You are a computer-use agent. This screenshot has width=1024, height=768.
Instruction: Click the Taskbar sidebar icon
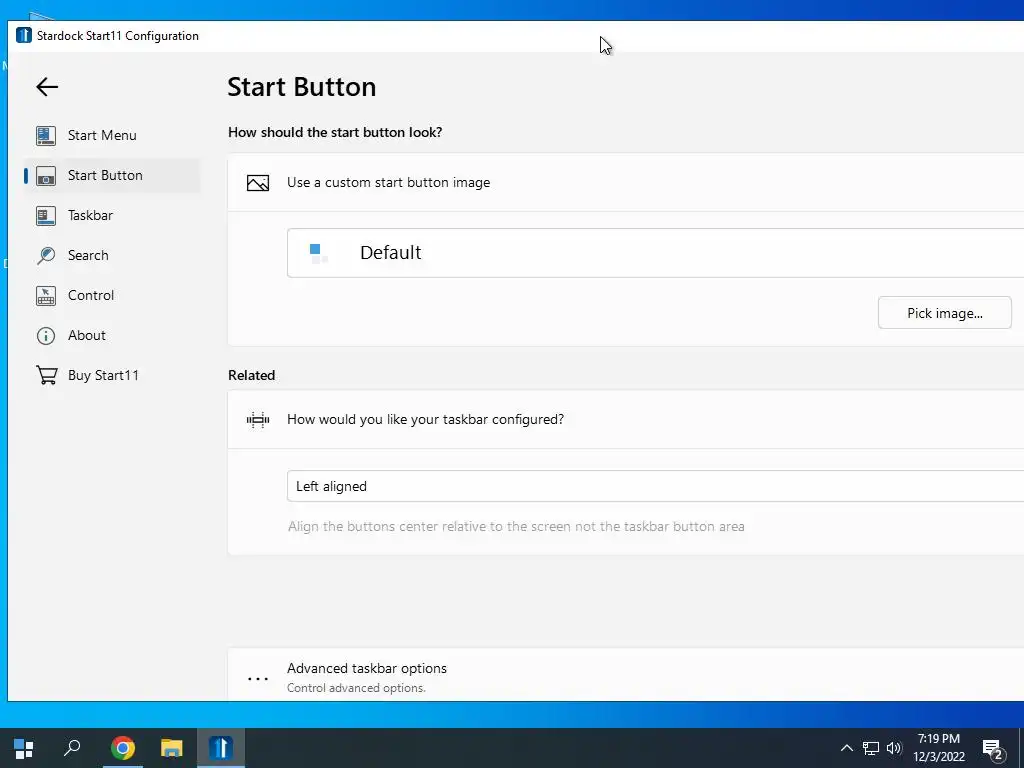[x=46, y=216]
